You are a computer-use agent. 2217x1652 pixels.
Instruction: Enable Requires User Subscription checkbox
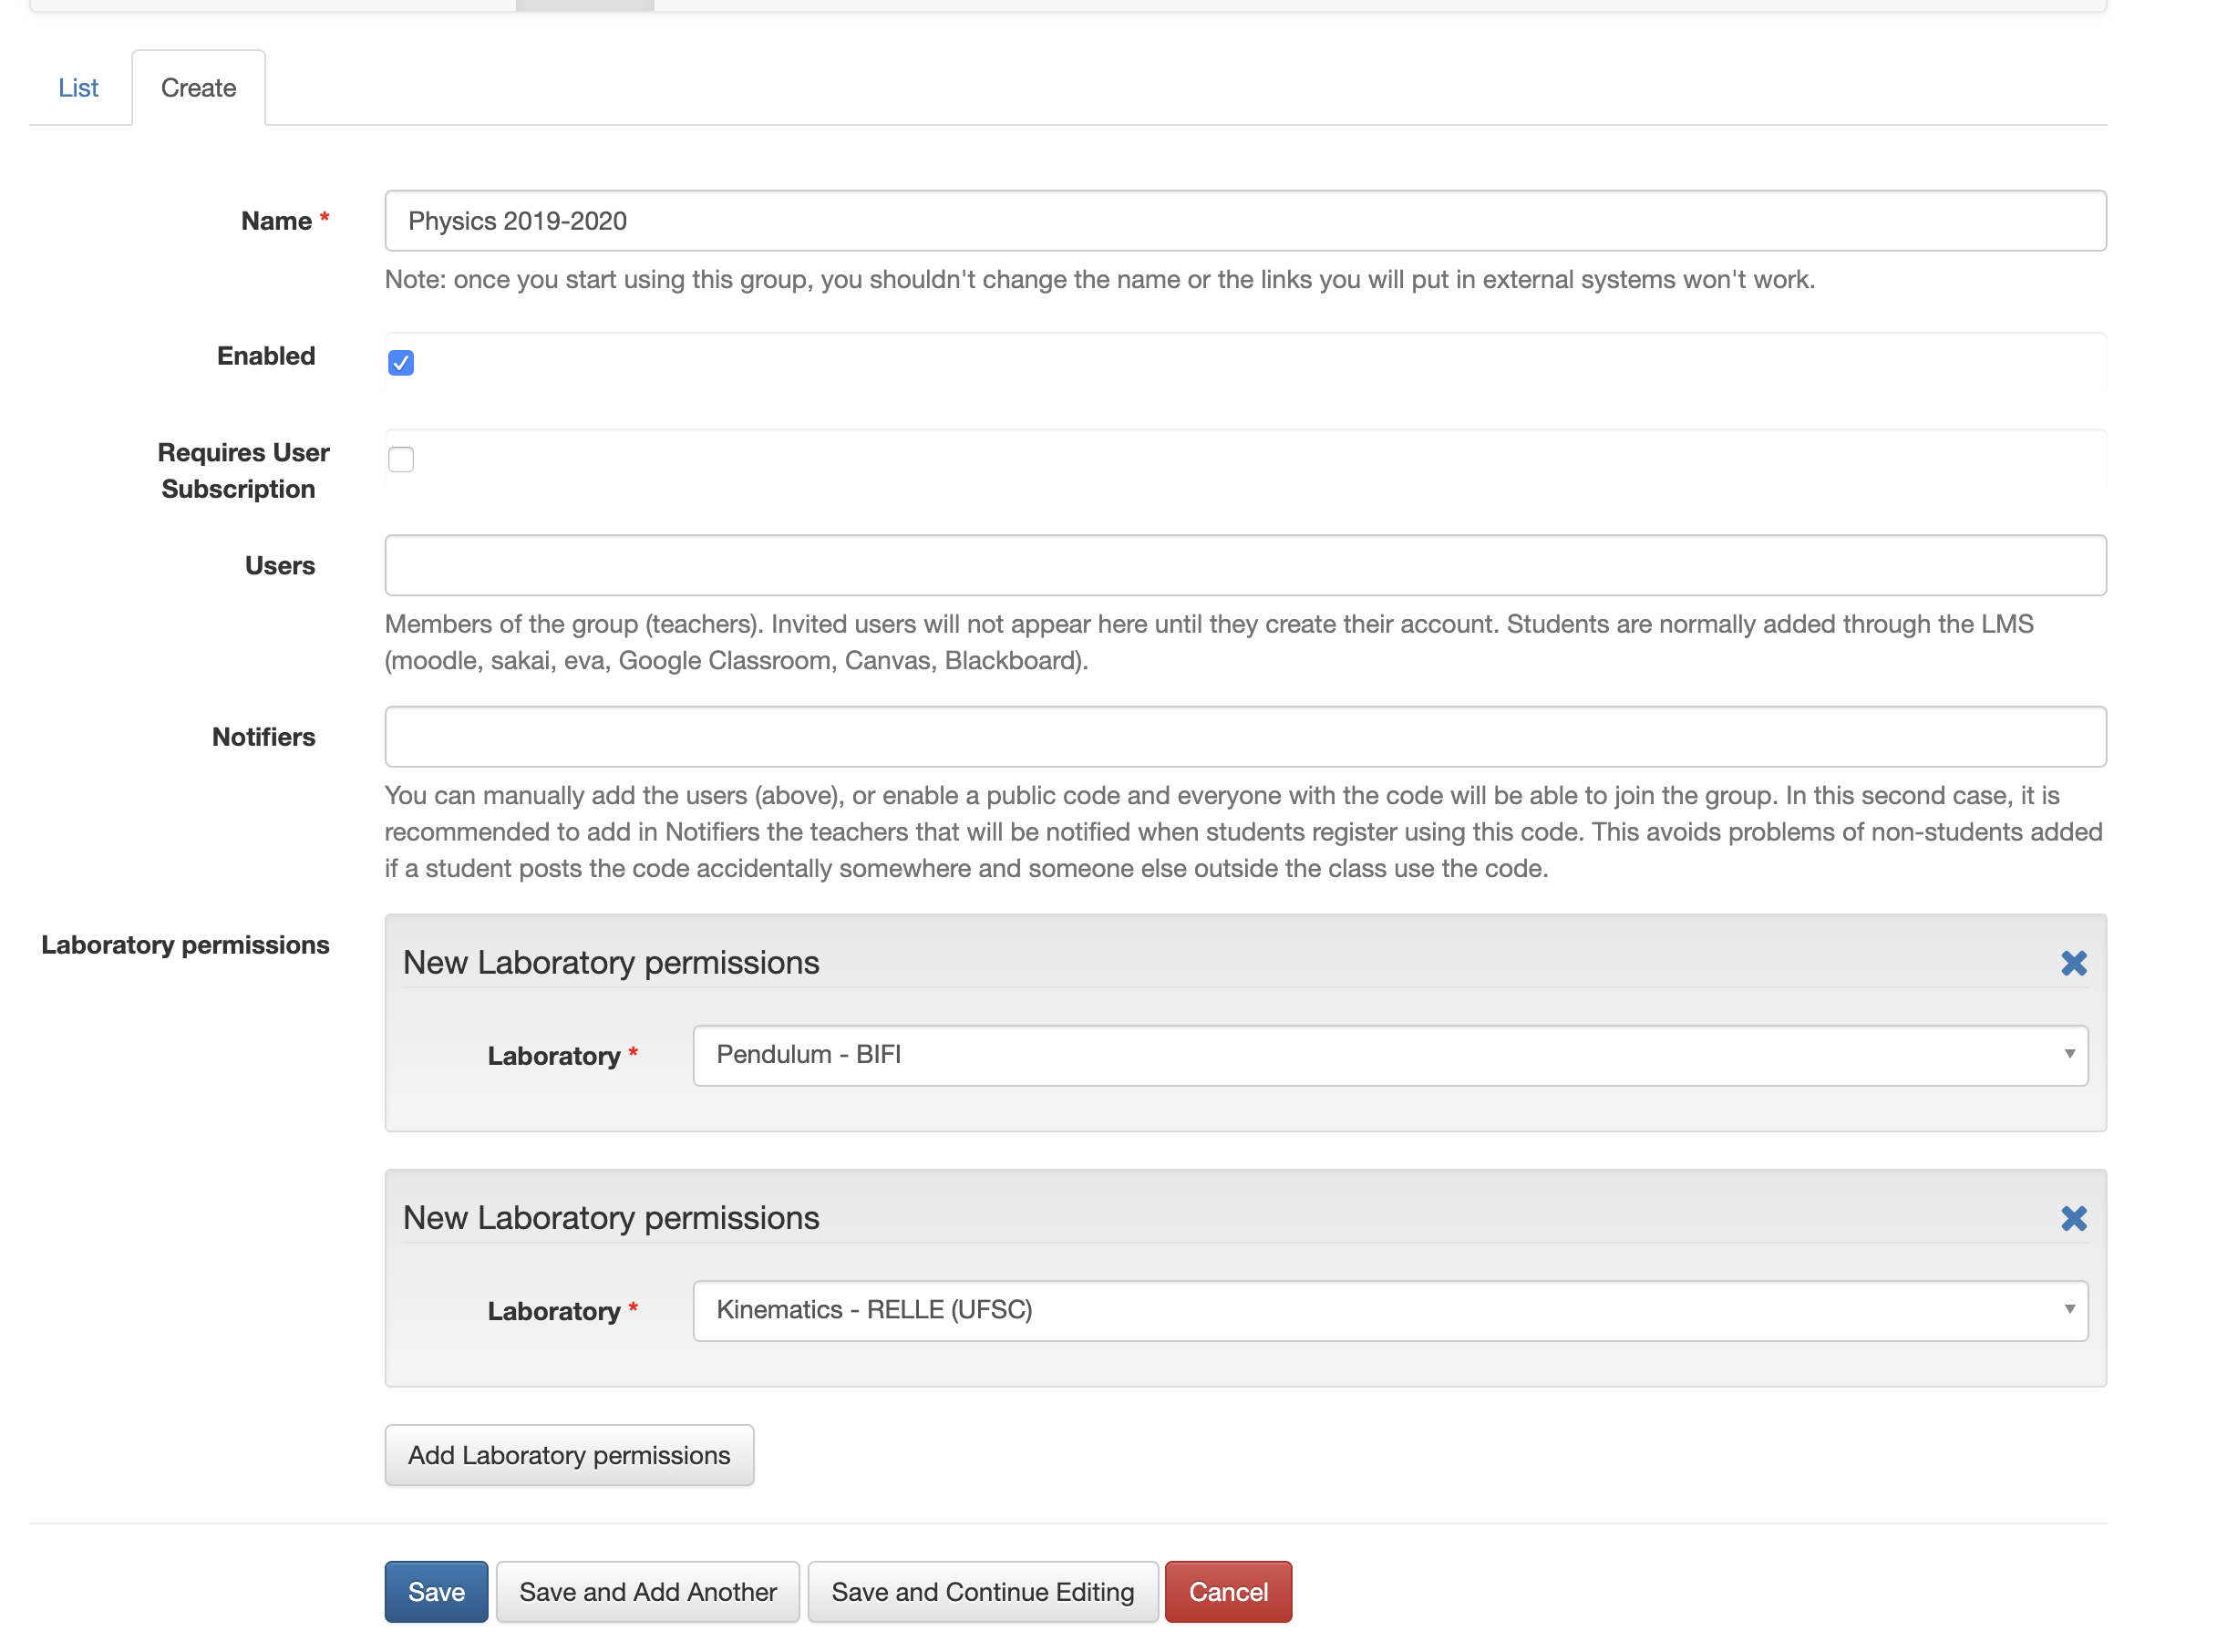401,459
